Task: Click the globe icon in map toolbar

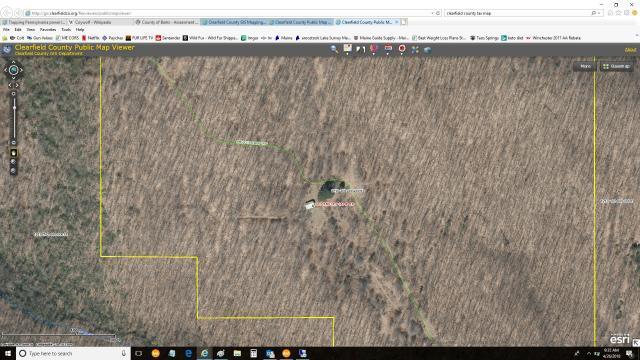Action: coord(428,49)
